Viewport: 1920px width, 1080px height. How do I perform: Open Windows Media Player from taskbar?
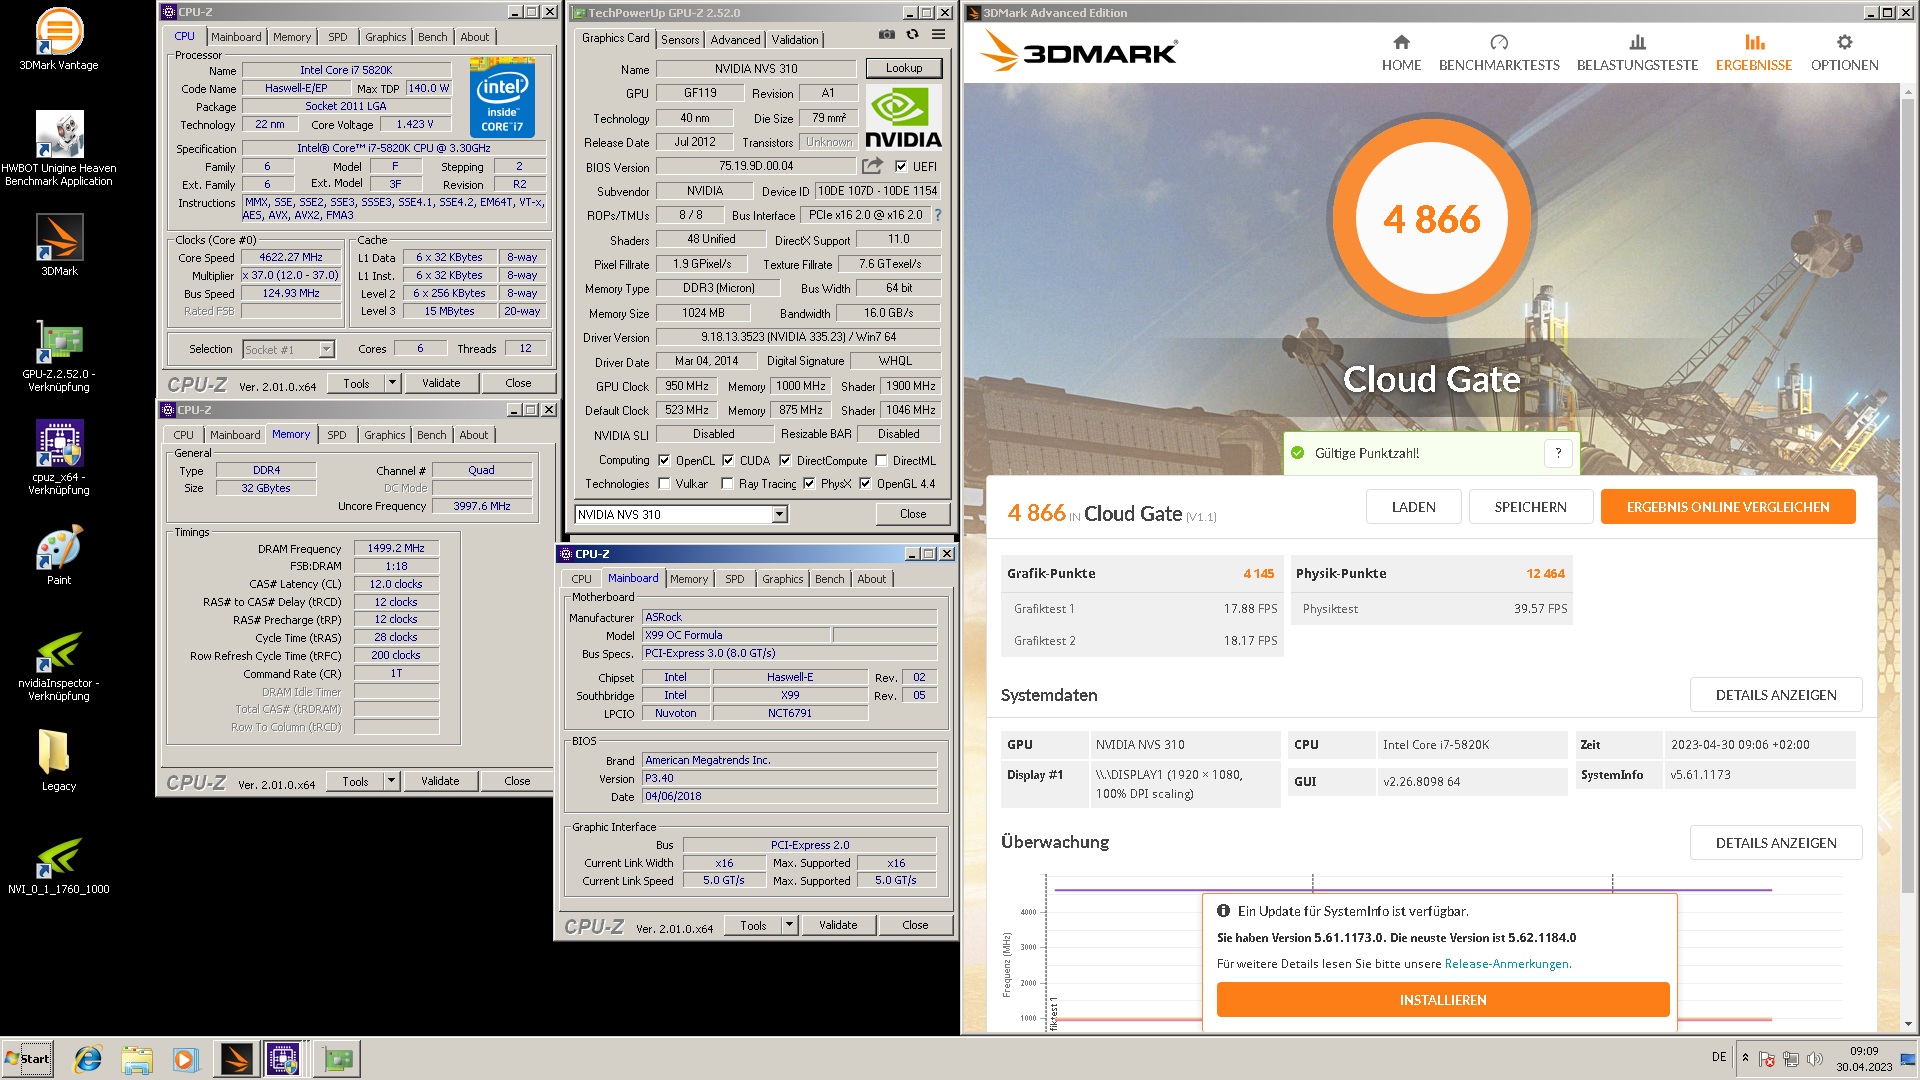185,1059
